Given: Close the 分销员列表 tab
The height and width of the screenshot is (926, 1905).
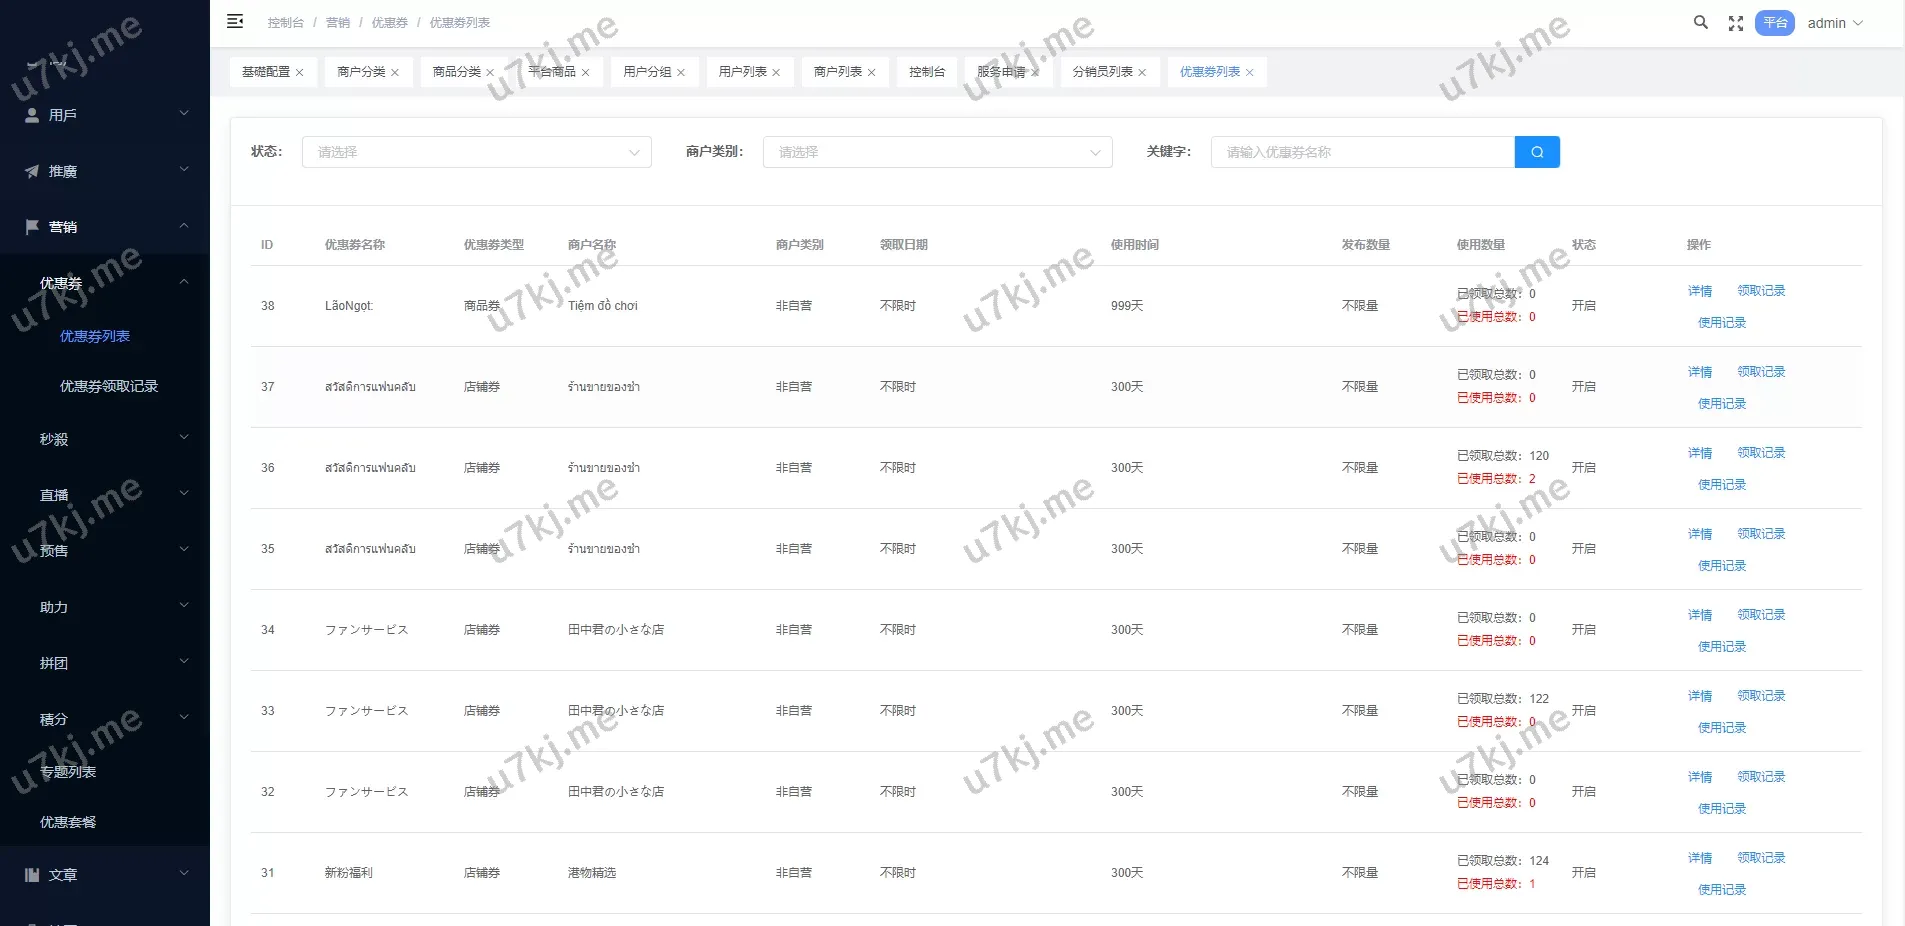Looking at the screenshot, I should 1142,73.
